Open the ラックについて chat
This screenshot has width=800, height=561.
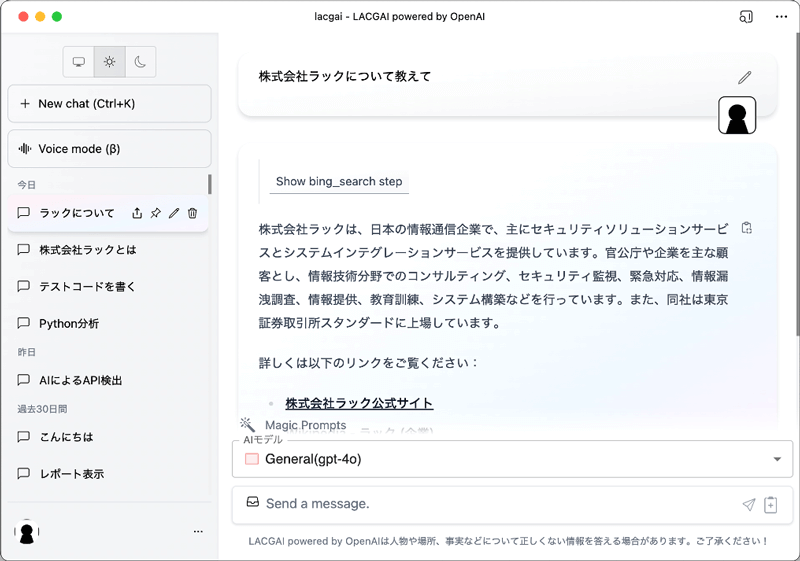(77, 213)
